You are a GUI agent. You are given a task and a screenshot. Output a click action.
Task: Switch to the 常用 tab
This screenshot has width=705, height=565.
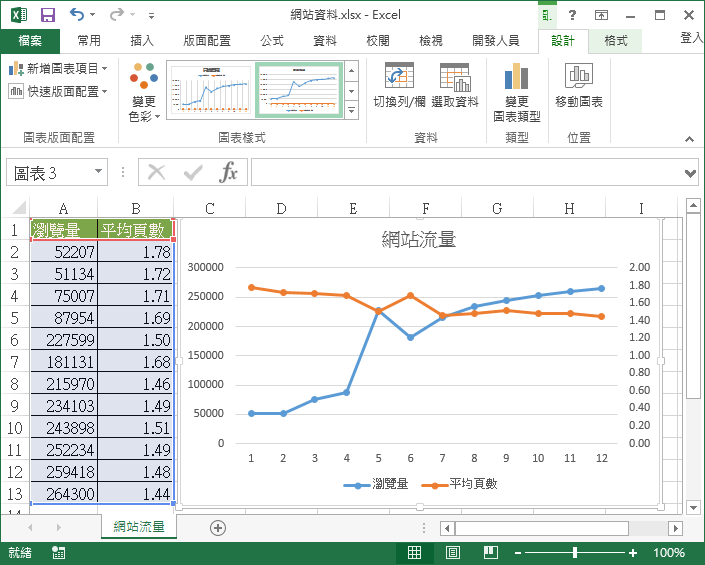[89, 41]
